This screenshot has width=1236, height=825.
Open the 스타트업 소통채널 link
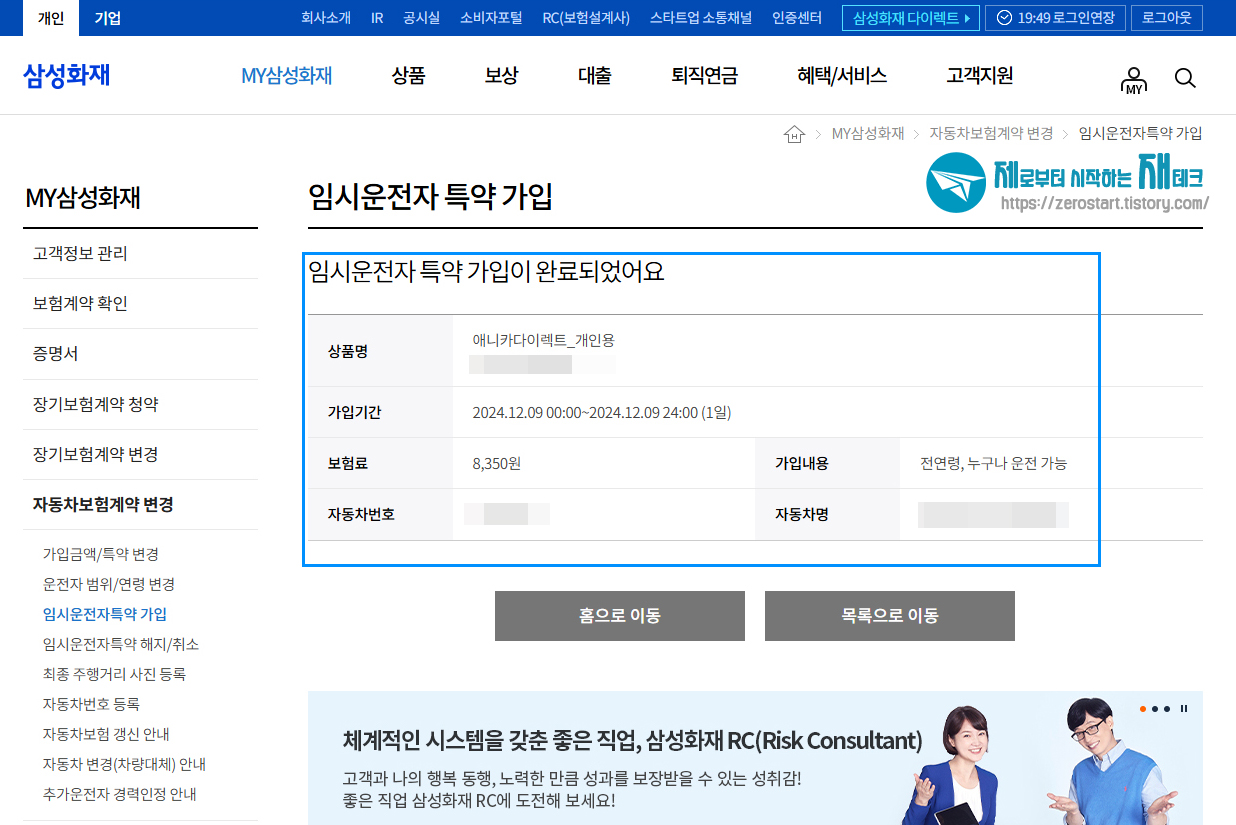point(702,18)
